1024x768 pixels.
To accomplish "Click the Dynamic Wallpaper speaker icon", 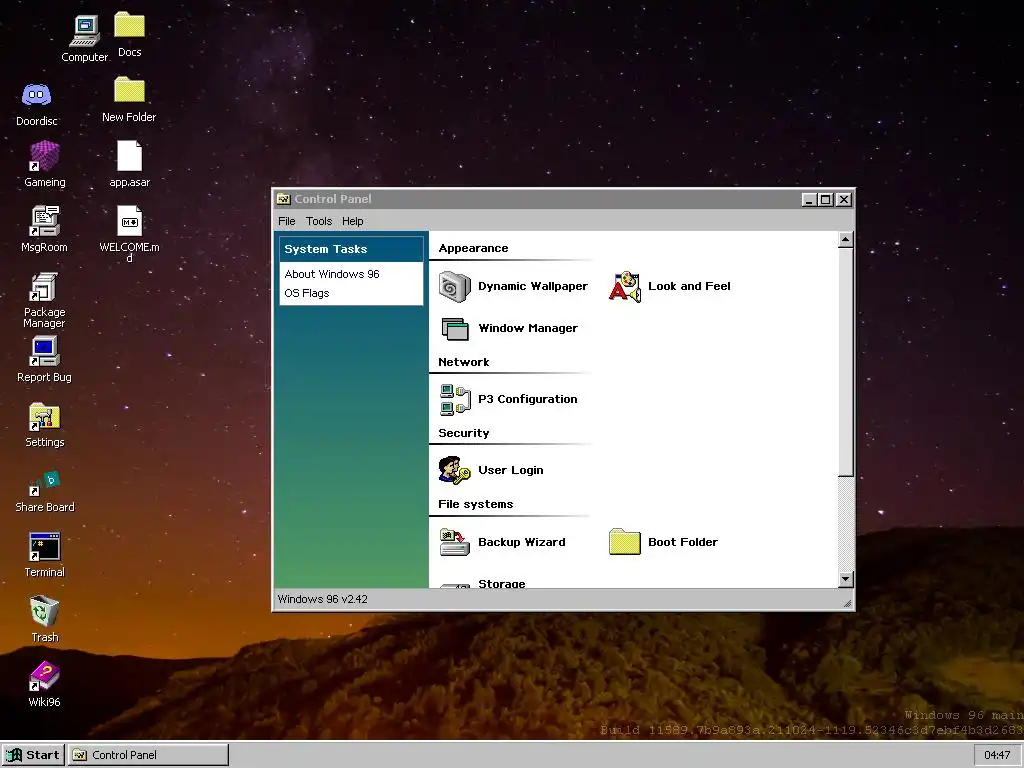I will [x=455, y=287].
